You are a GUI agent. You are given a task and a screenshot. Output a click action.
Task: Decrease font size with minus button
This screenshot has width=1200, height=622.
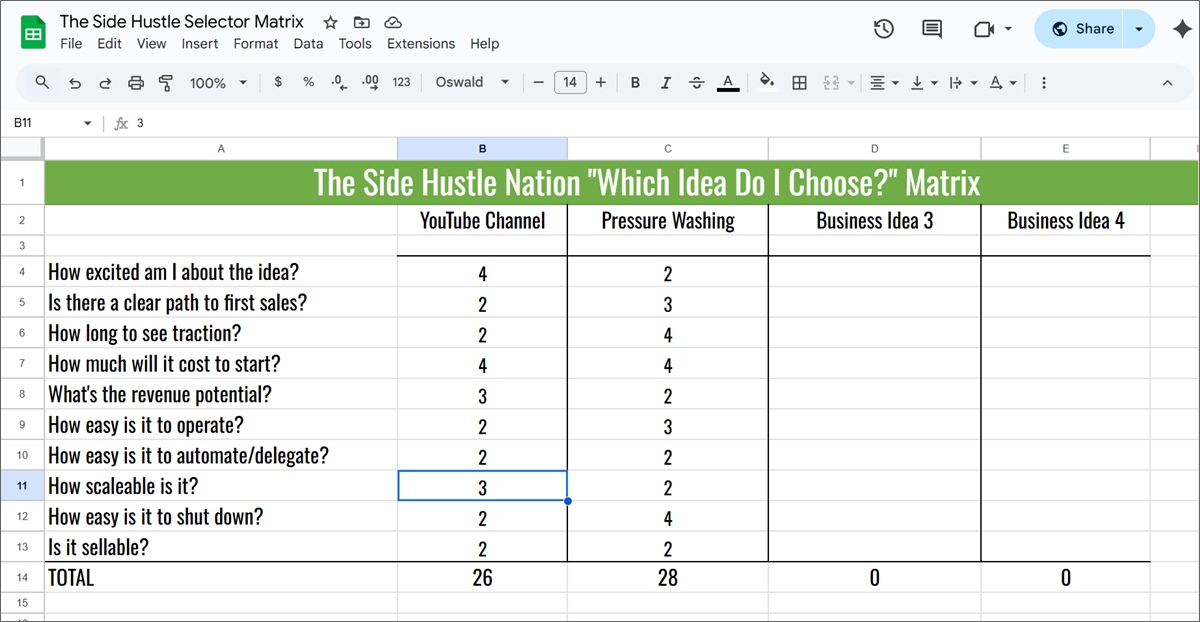[538, 82]
